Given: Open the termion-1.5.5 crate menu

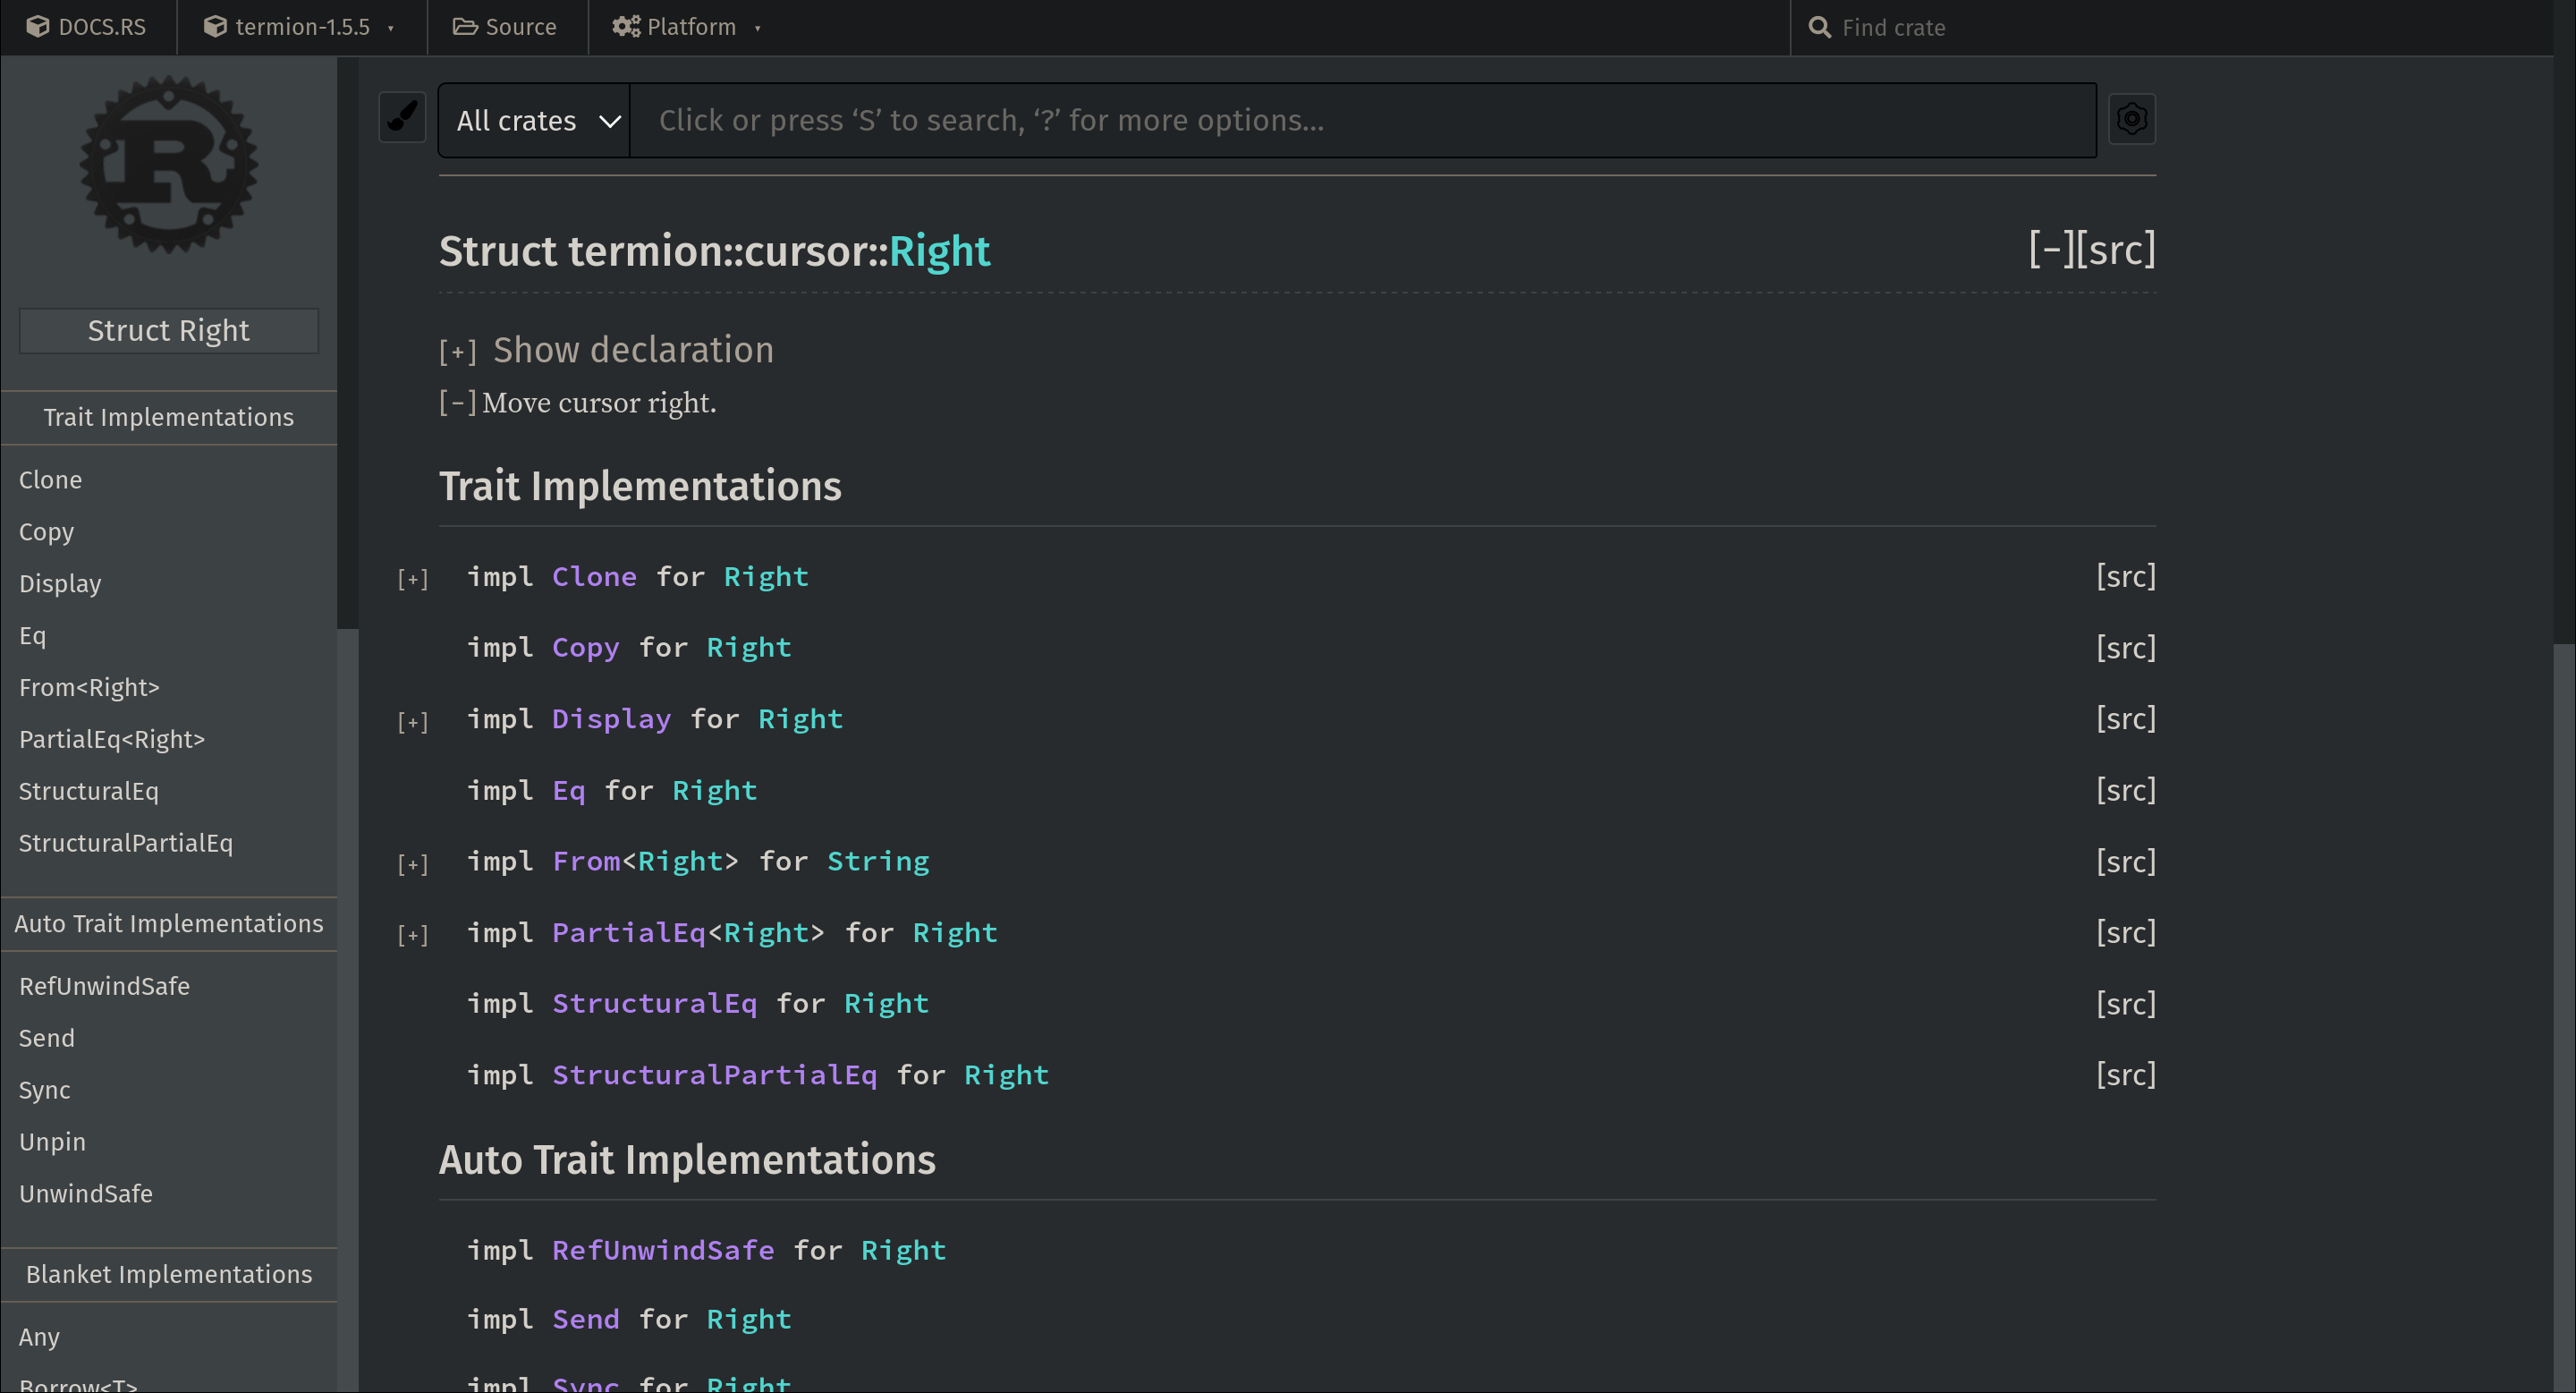Looking at the screenshot, I should coord(300,27).
